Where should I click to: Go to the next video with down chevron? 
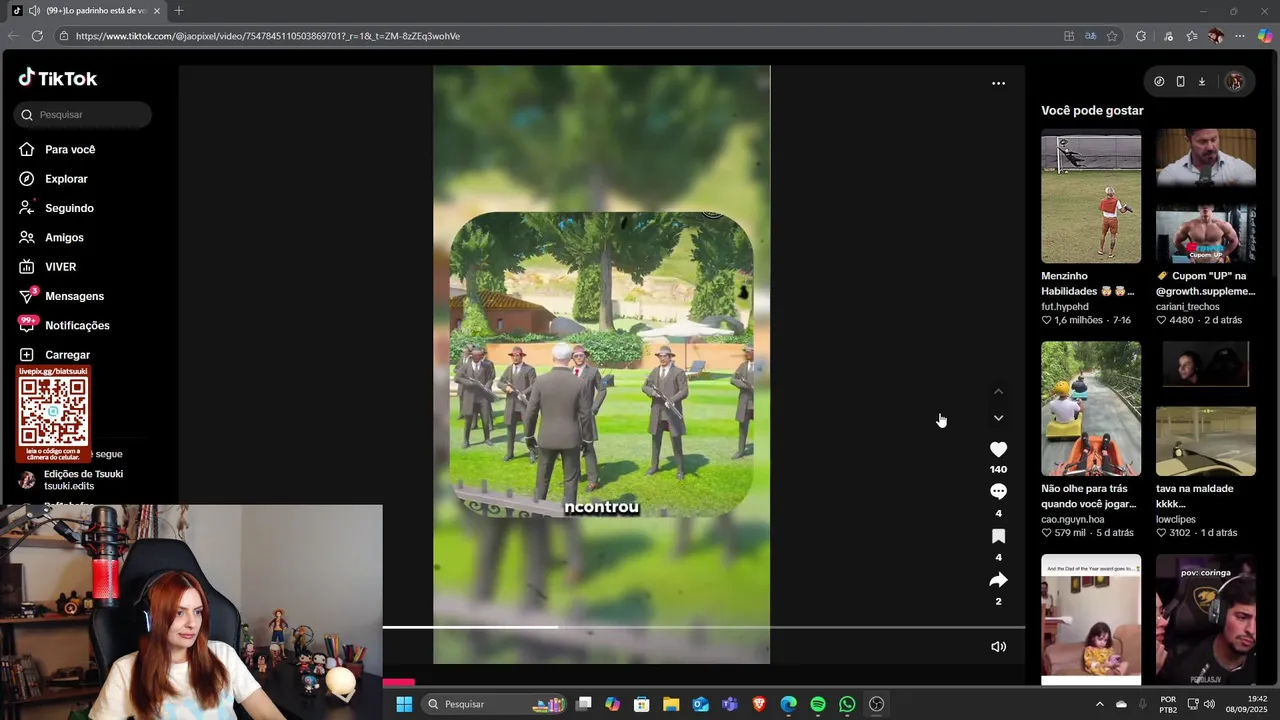[998, 418]
